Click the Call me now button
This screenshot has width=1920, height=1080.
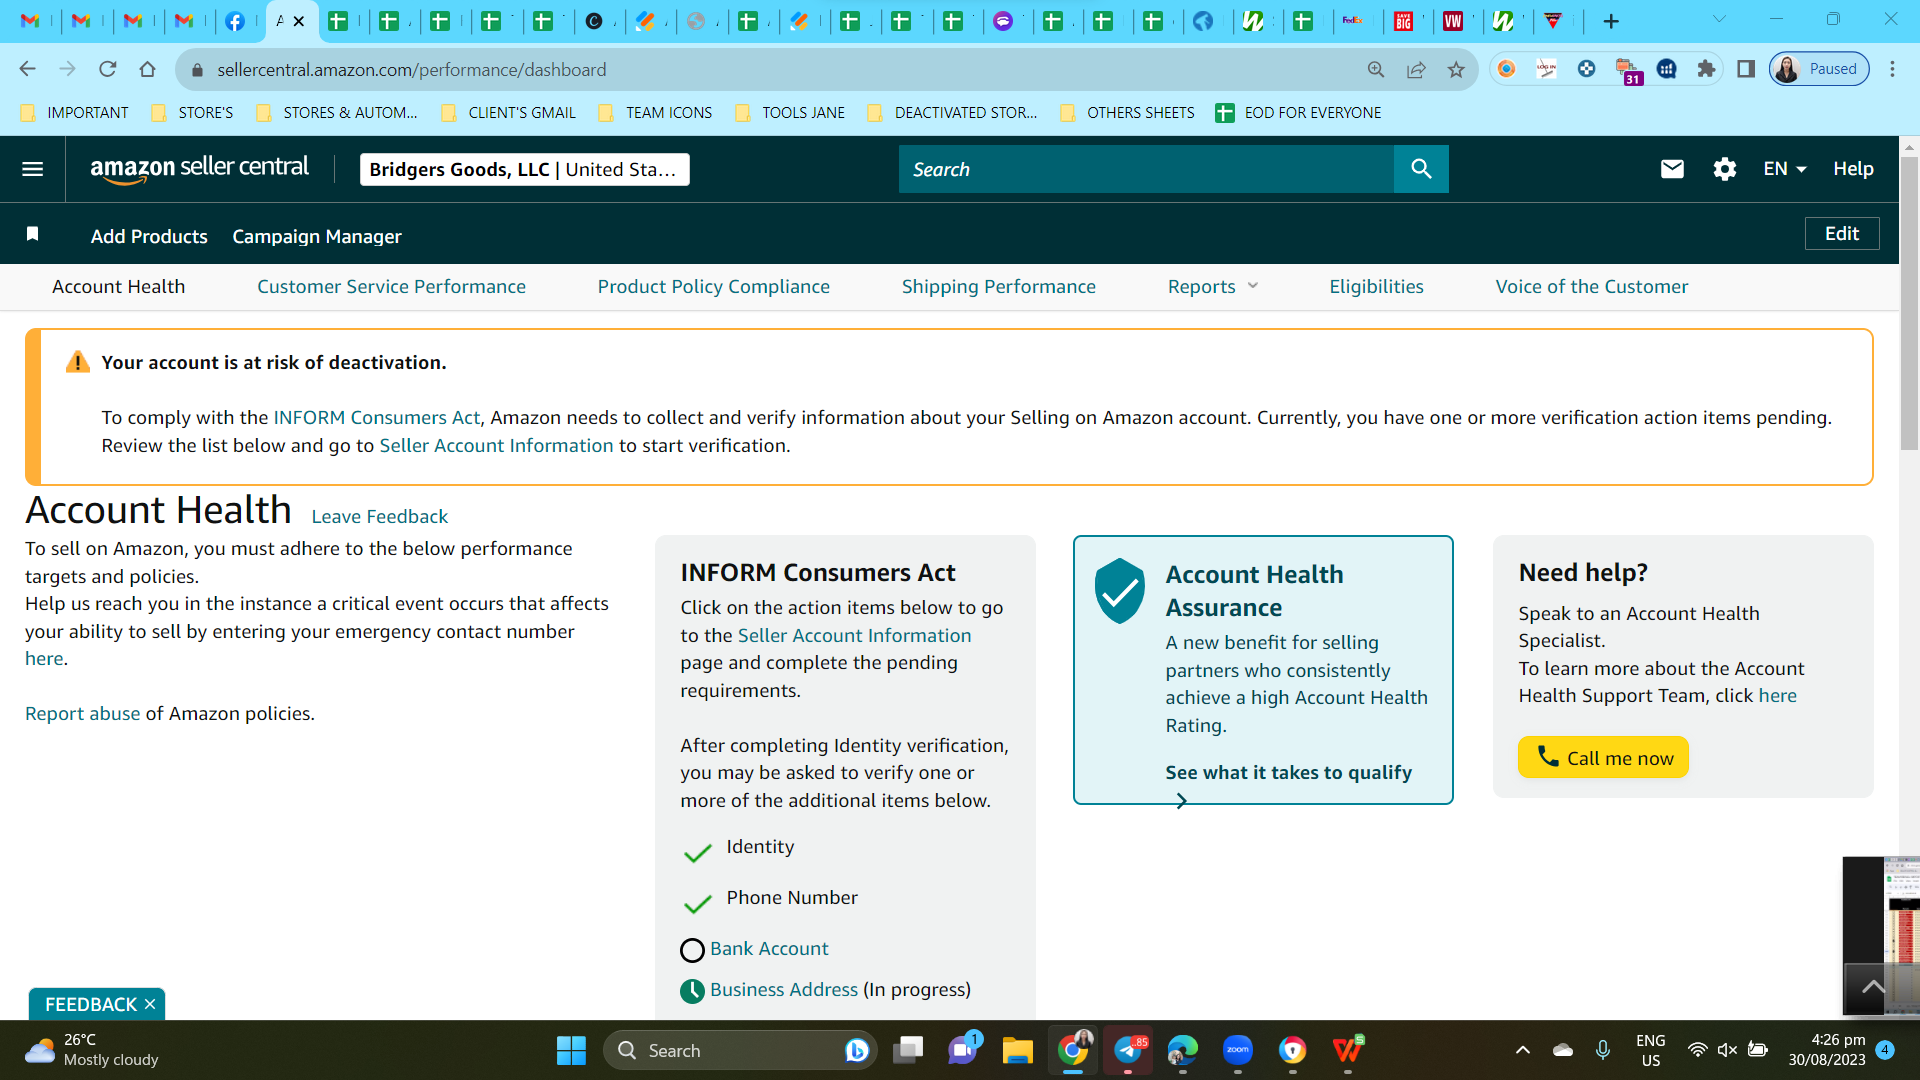click(x=1603, y=757)
